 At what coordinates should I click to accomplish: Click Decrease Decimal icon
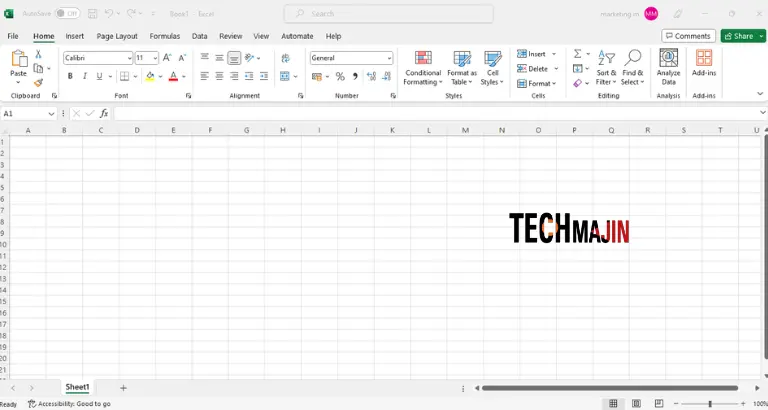(x=386, y=76)
